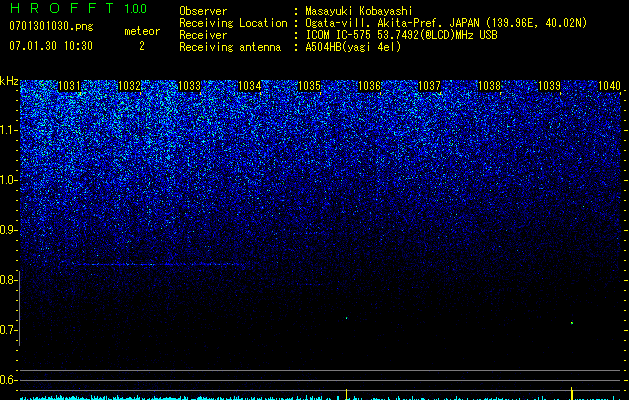Image resolution: width=629 pixels, height=400 pixels.
Task: Click the kHz axis unit label
Action: (x=9, y=81)
